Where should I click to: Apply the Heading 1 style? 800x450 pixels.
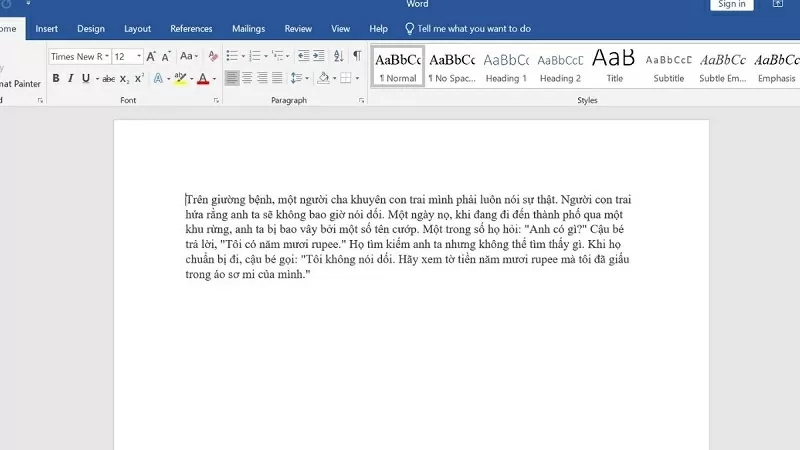tap(505, 66)
